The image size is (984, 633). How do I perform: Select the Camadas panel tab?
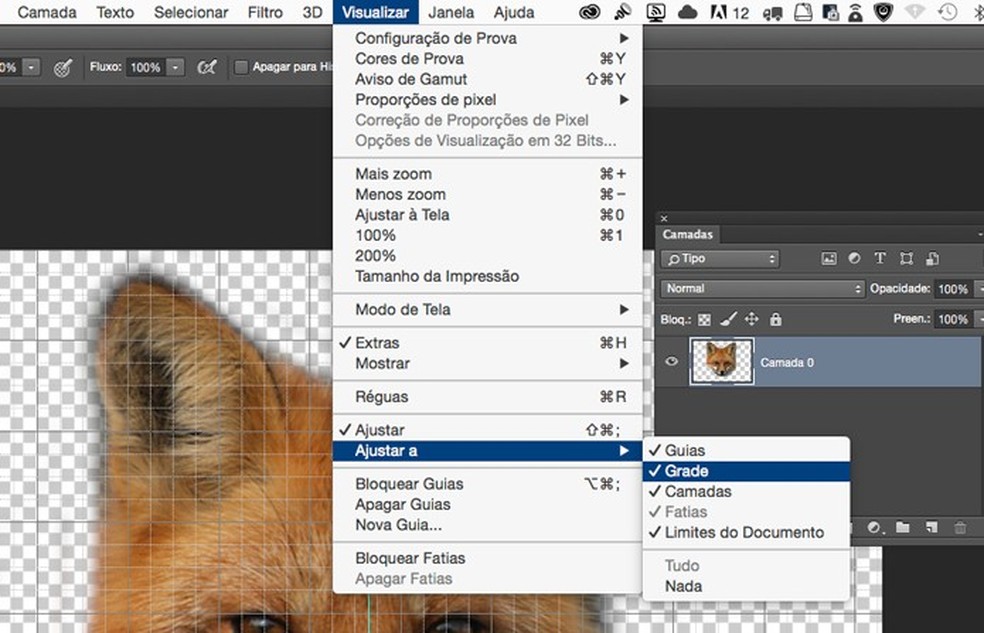click(x=688, y=235)
